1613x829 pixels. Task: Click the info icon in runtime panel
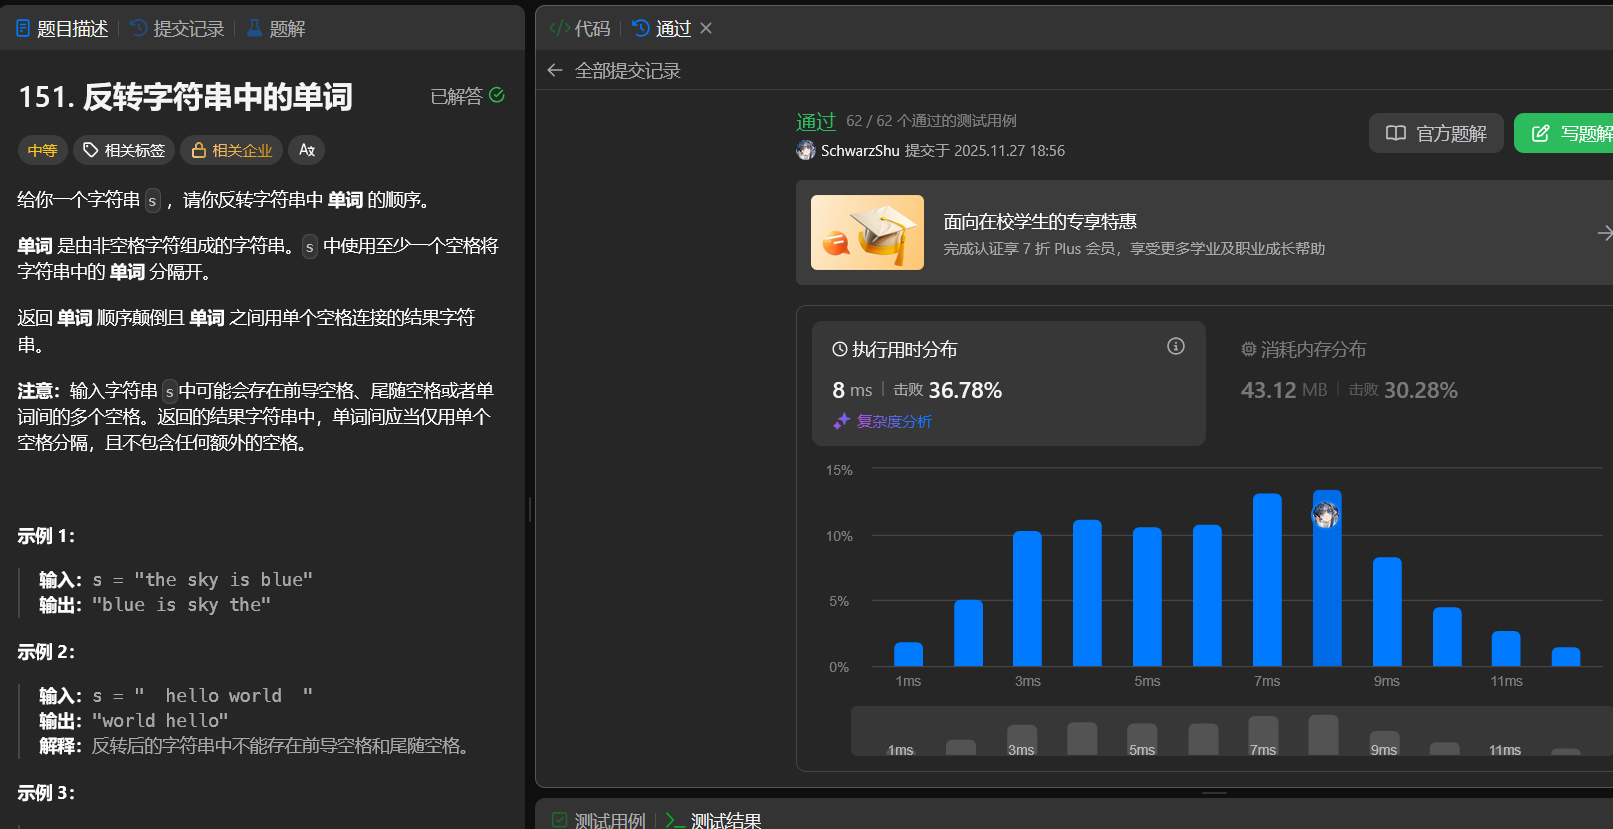1176,346
